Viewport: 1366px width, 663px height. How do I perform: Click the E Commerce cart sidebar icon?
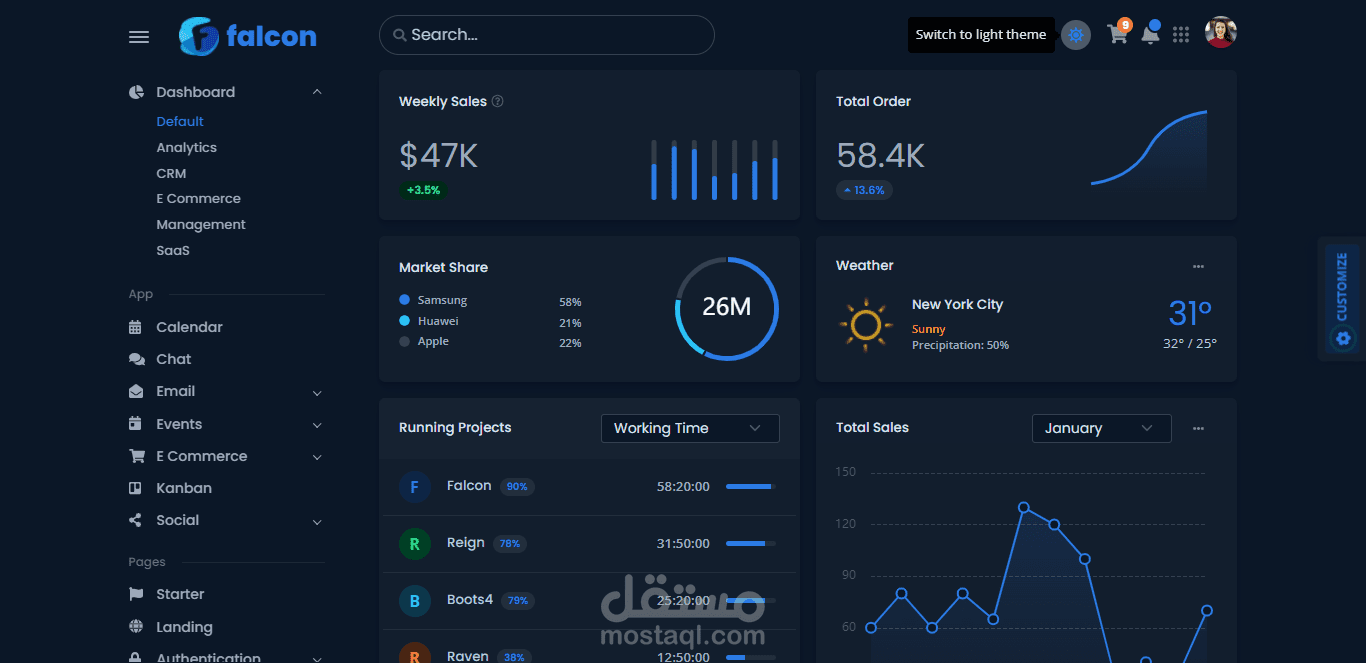point(137,456)
